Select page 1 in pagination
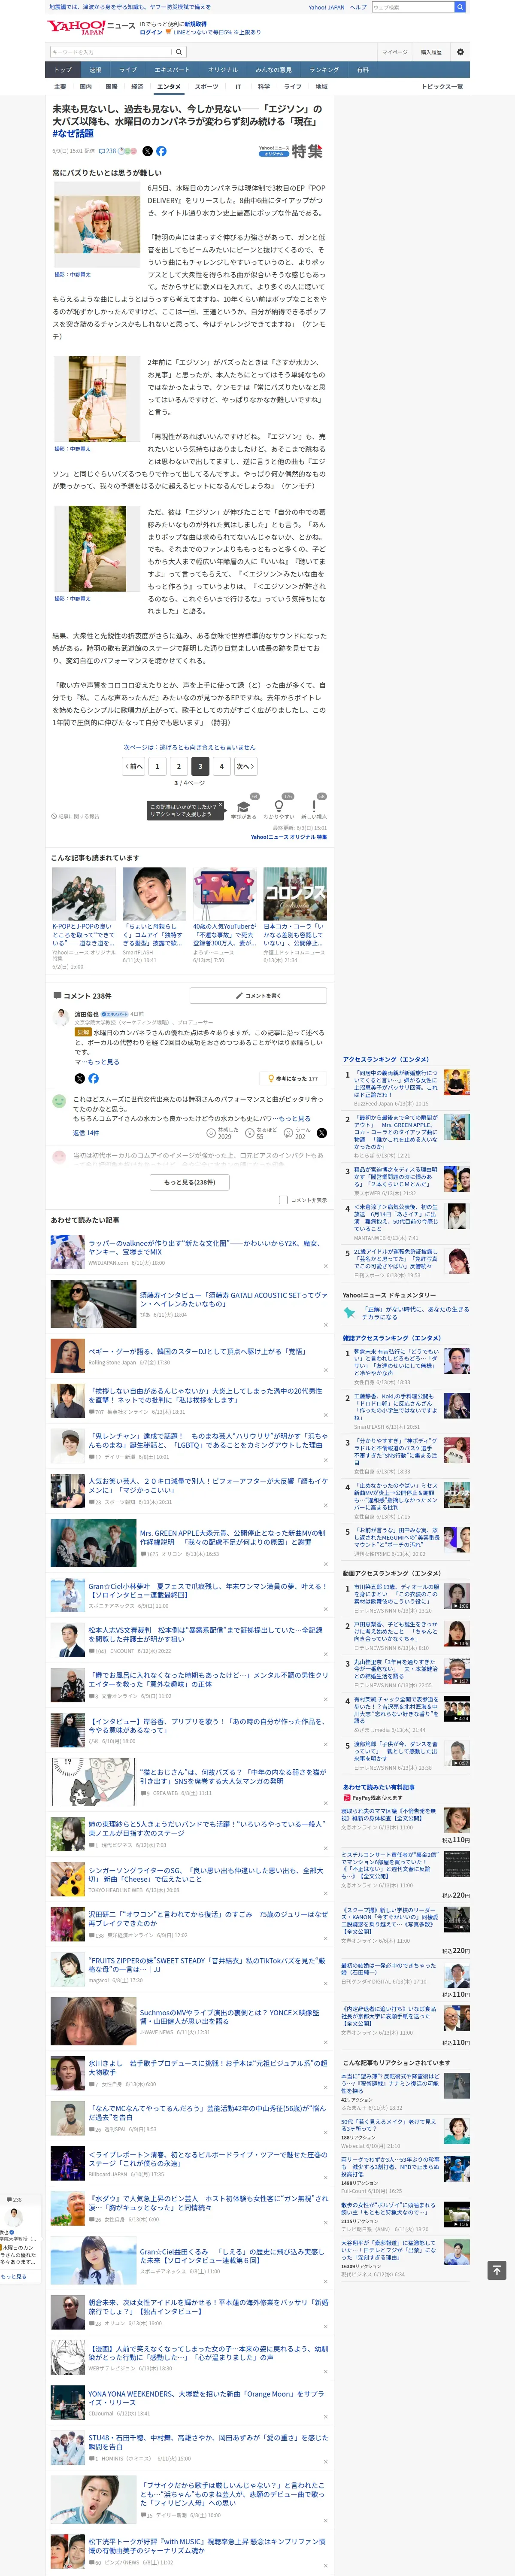 click(x=157, y=766)
